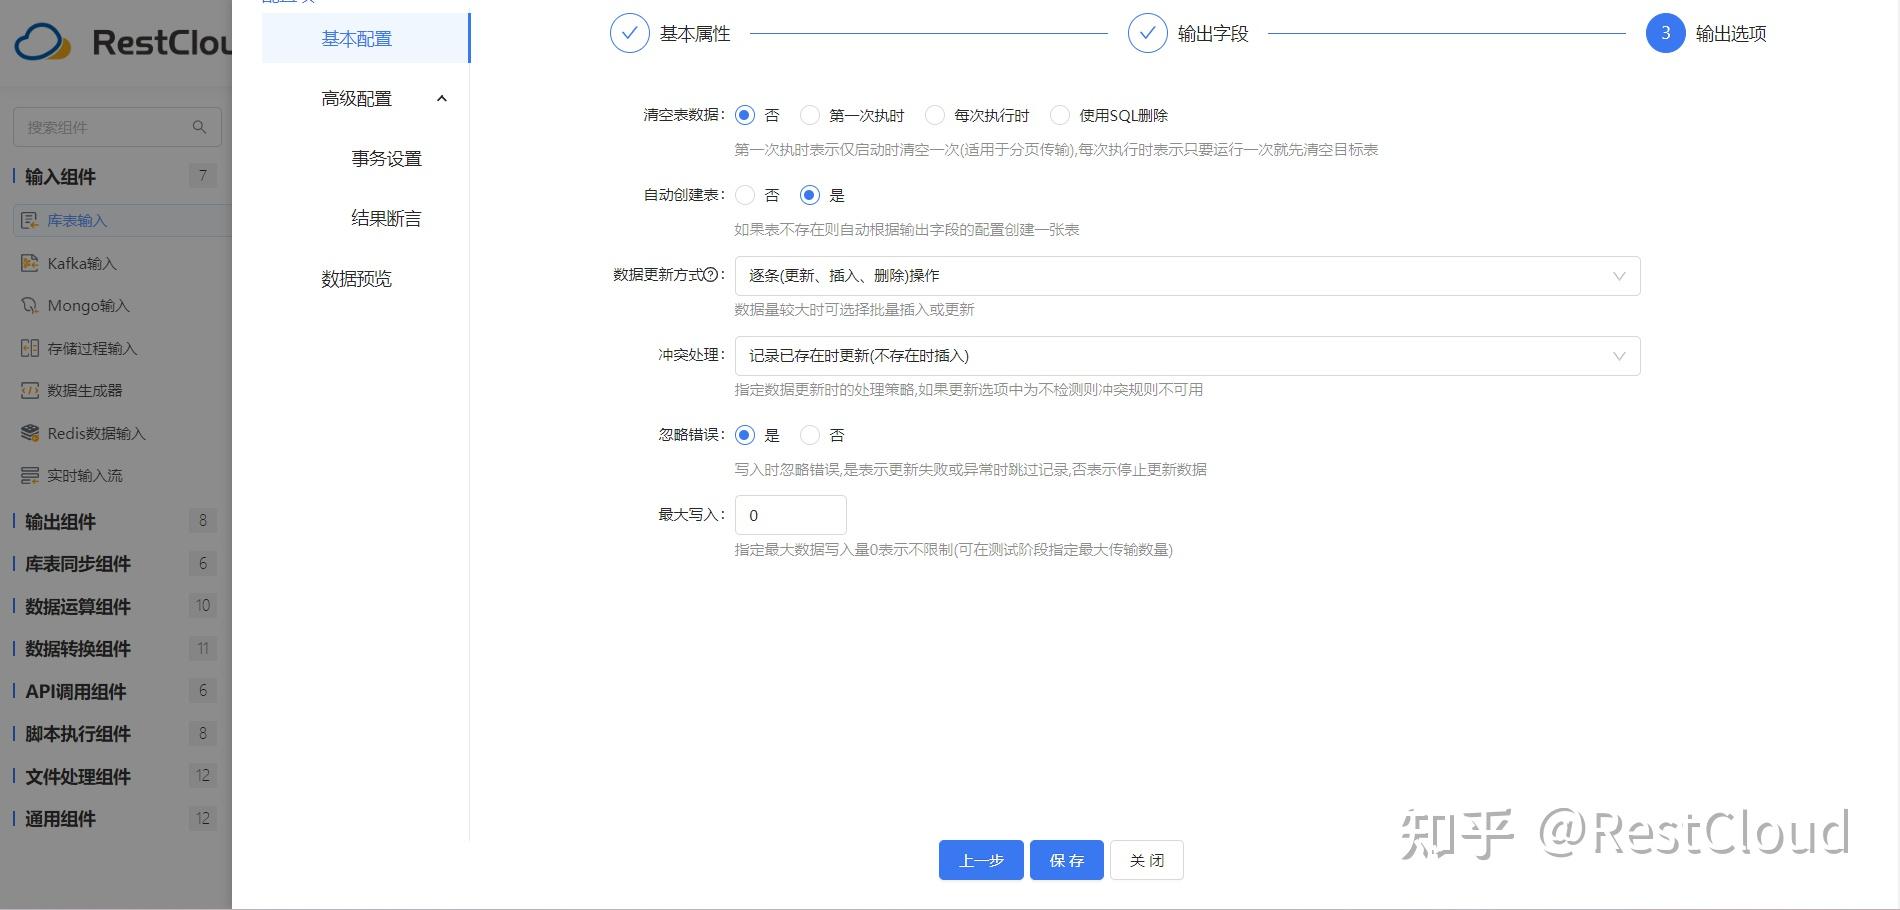Click the 最大写入 input field
The image size is (1900, 910).
click(x=791, y=515)
